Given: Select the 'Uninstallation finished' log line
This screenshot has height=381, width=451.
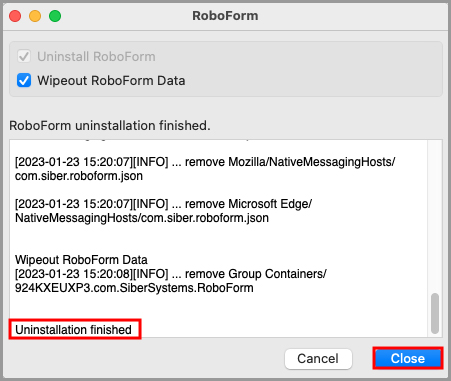Looking at the screenshot, I should (73, 330).
